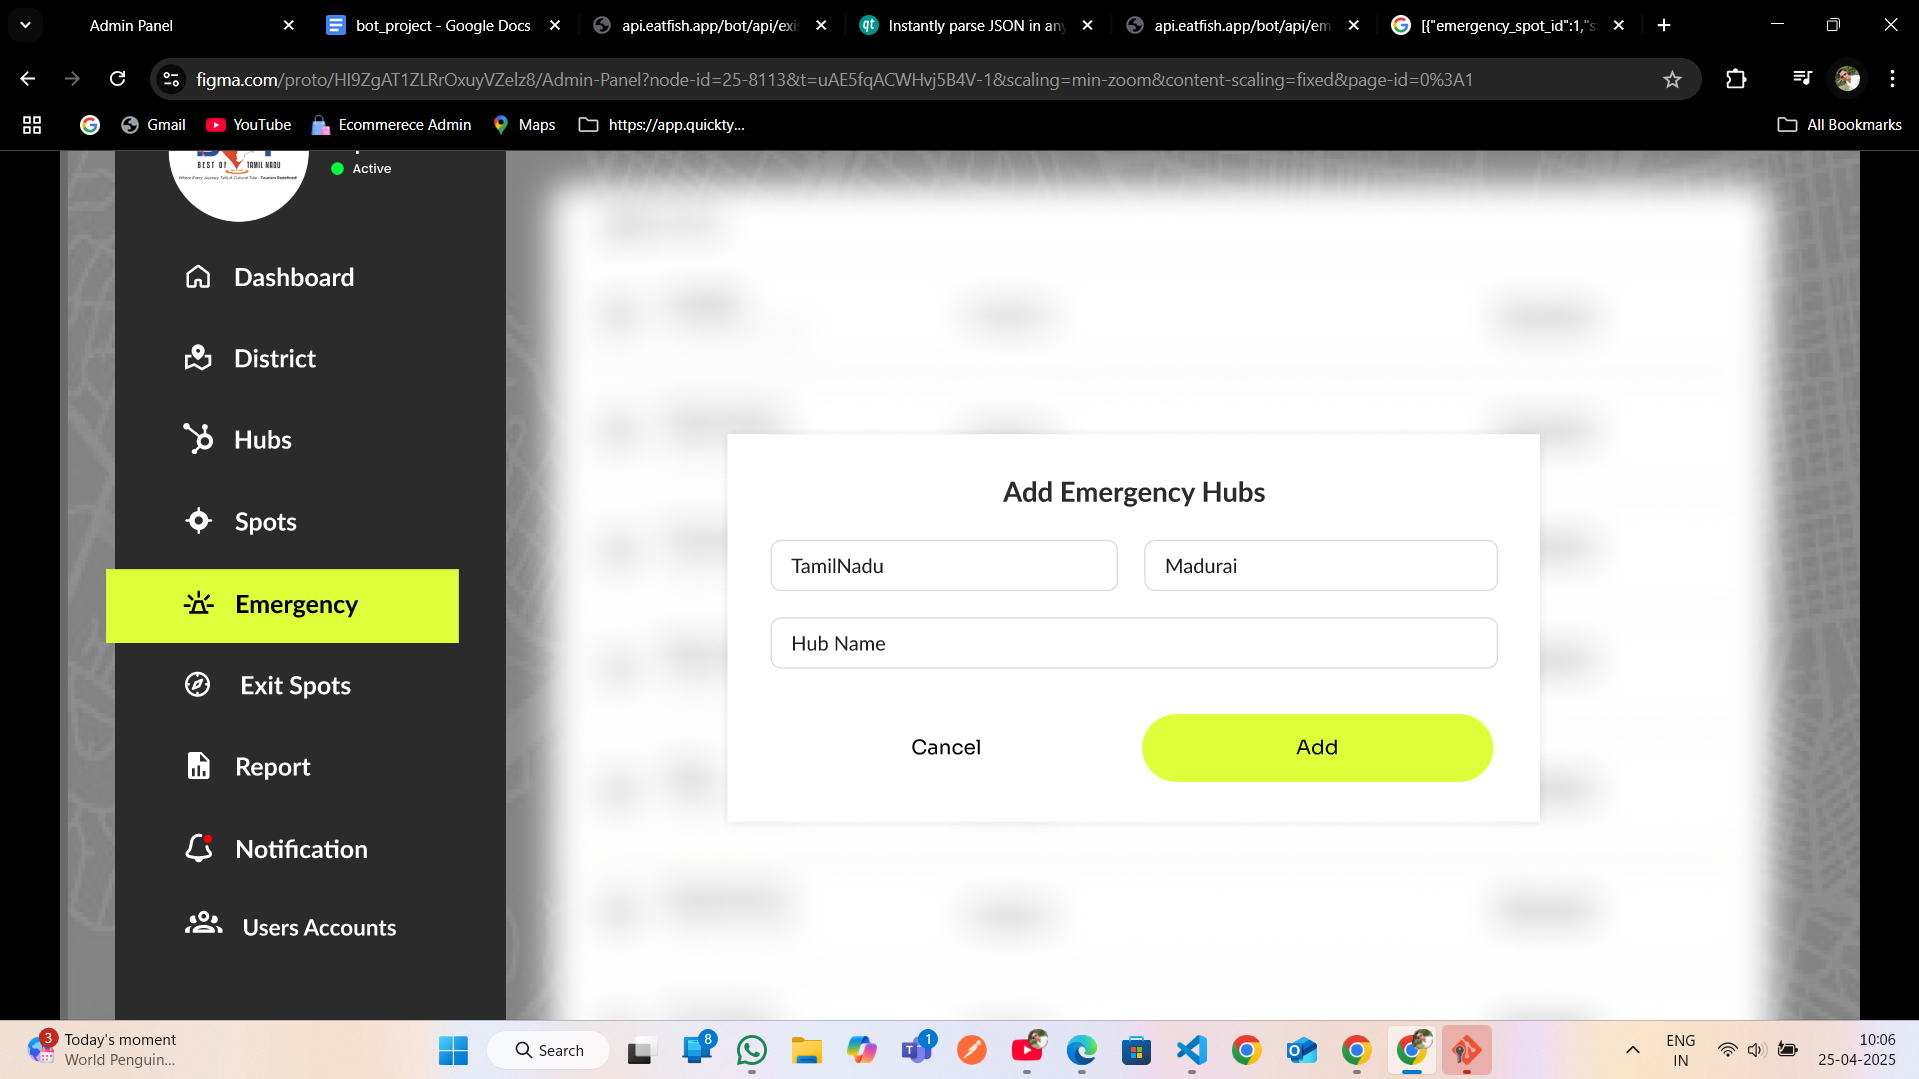Viewport: 1919px width, 1079px height.
Task: Click the Exit Spots compass icon
Action: pyautogui.click(x=198, y=685)
